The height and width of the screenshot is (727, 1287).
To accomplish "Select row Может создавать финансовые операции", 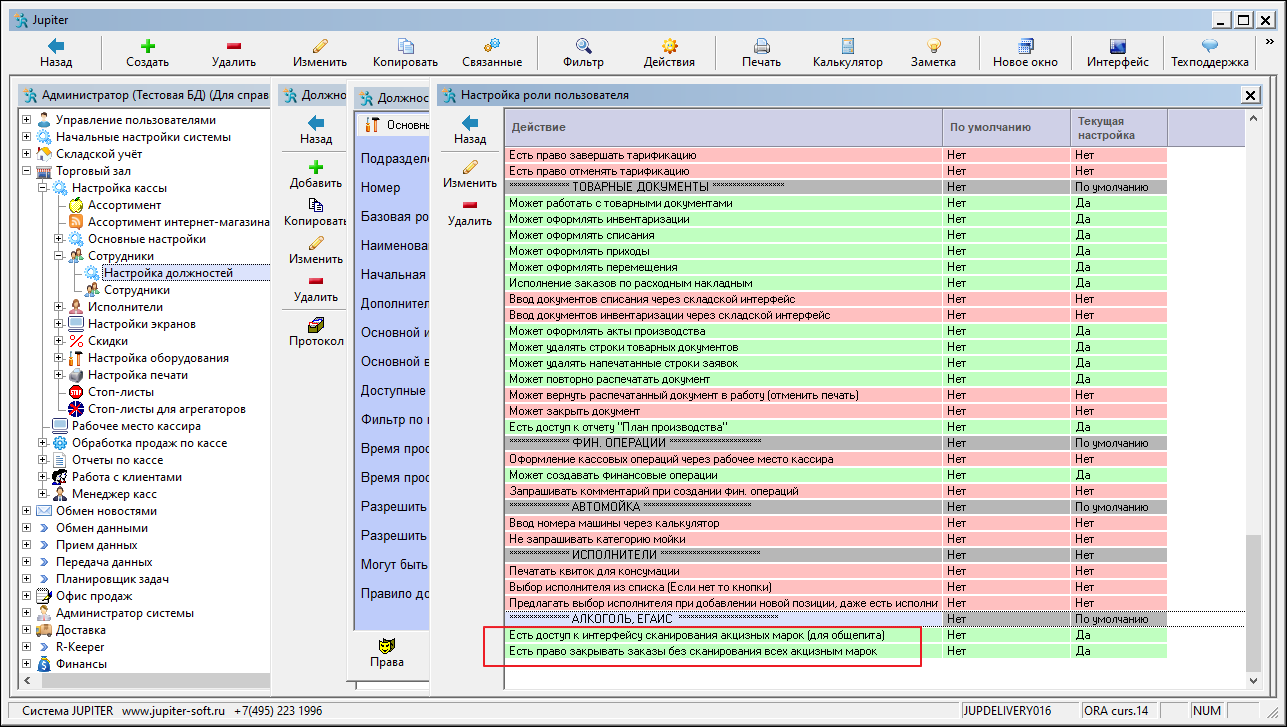I will [x=836, y=475].
